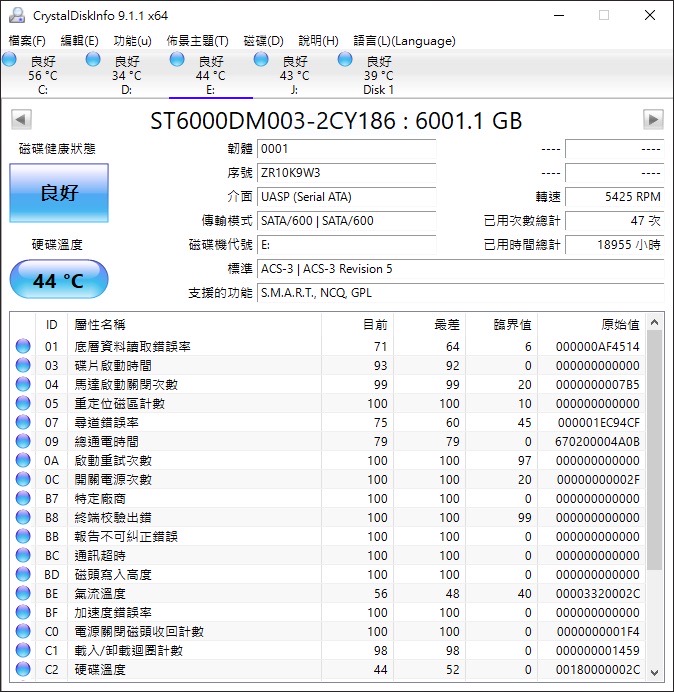Click status orb for attribute C2
The height and width of the screenshot is (692, 674).
[x=23, y=669]
